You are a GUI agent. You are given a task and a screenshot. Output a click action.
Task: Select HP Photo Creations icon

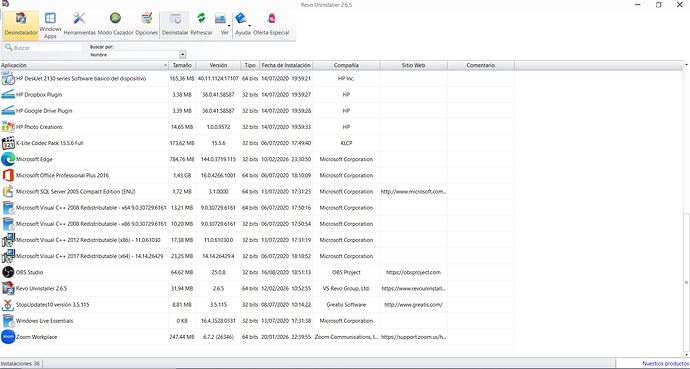pyautogui.click(x=8, y=127)
